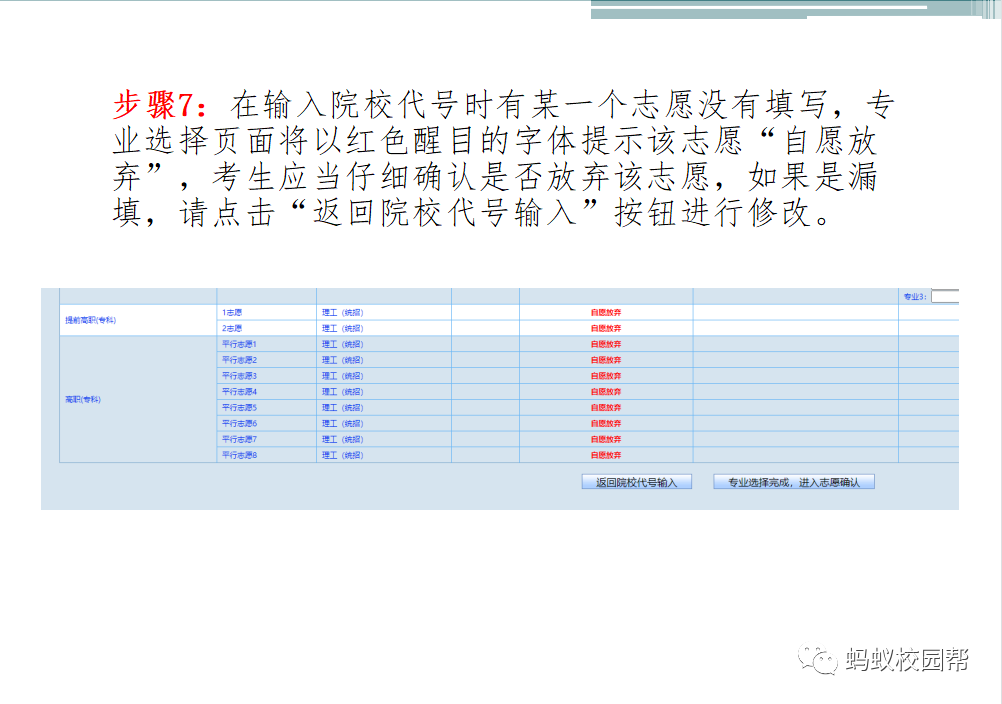
Task: Click the 返回院校代号输入 button
Action: tap(636, 482)
